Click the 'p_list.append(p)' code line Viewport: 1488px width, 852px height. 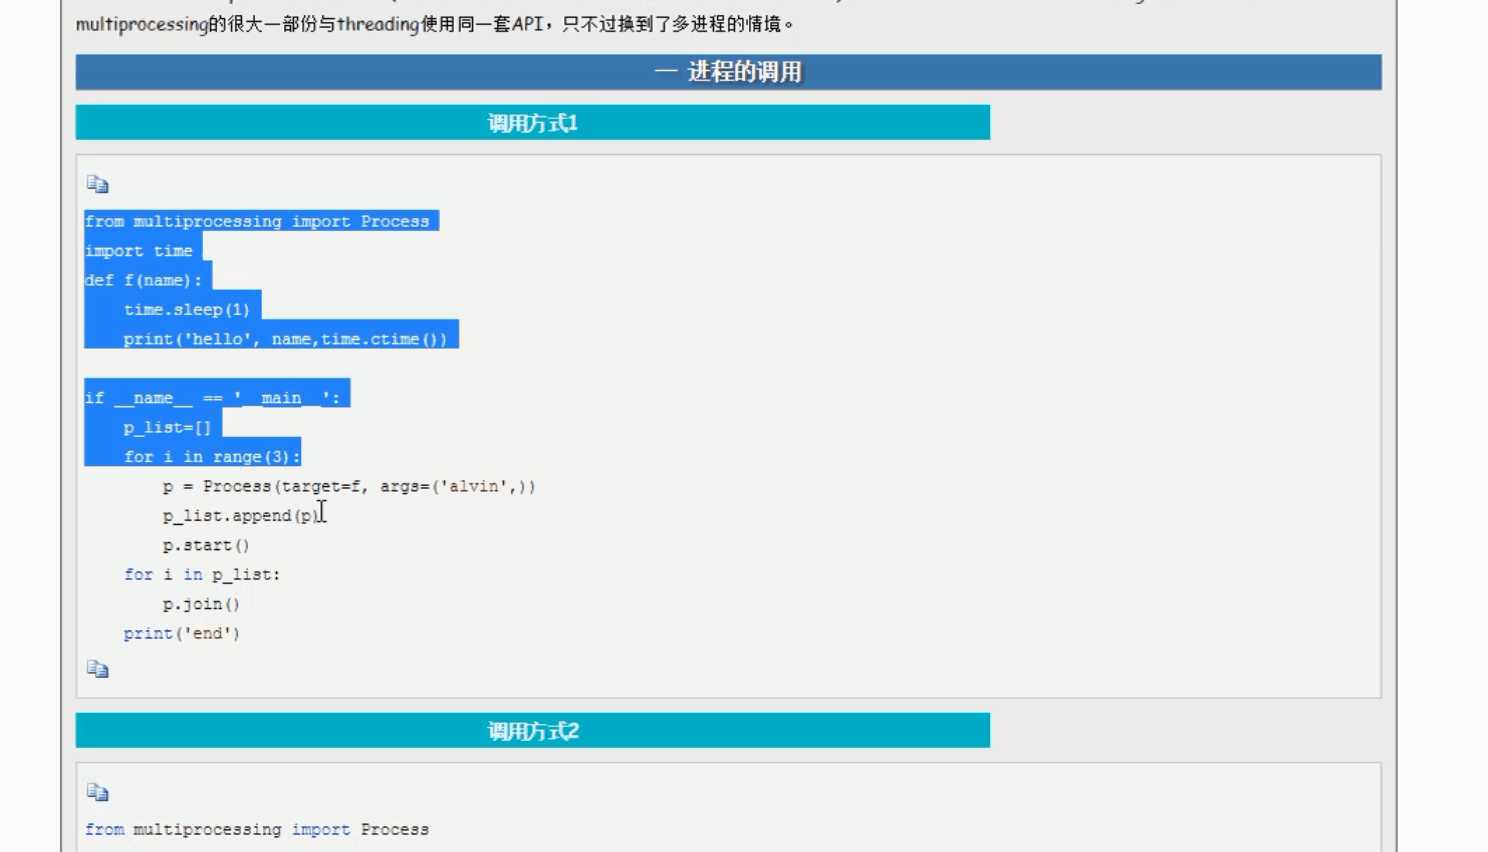[x=240, y=516]
